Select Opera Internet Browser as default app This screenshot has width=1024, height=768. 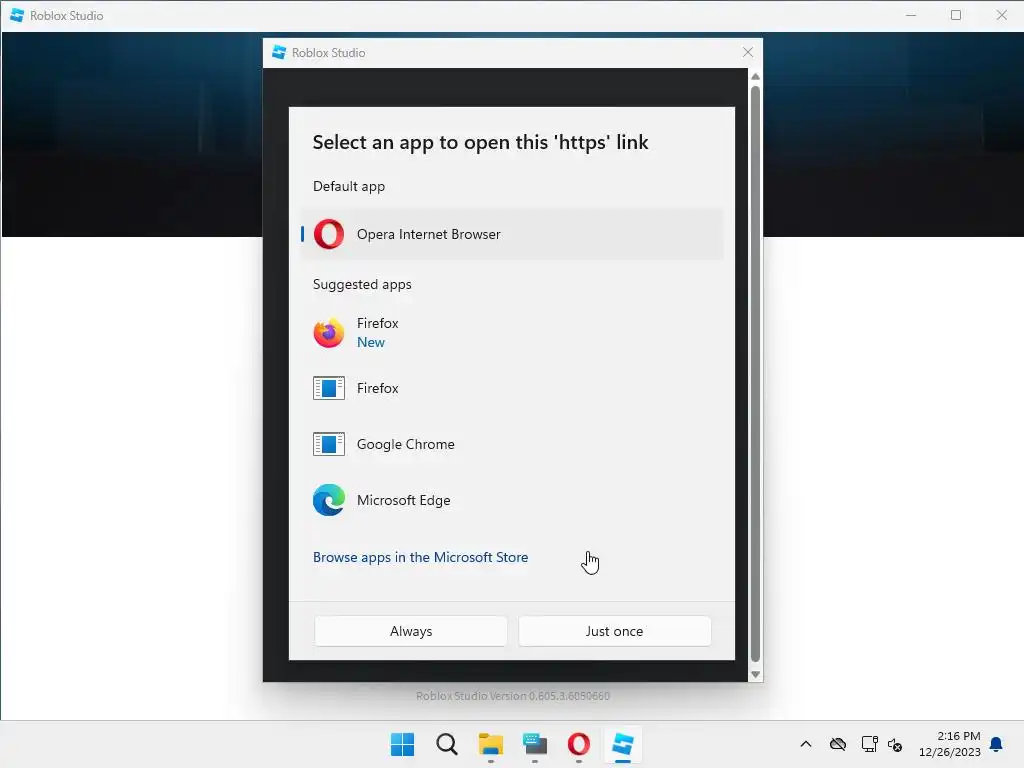(x=512, y=234)
